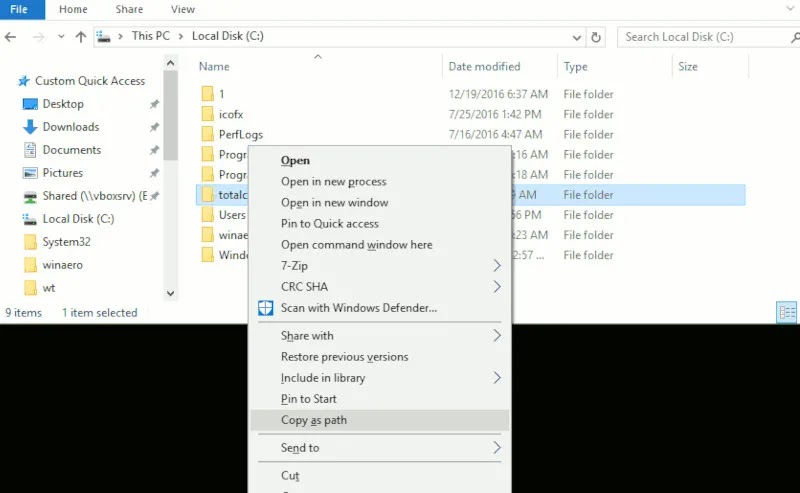Click the navigation pane scroll up arrow

(170, 63)
